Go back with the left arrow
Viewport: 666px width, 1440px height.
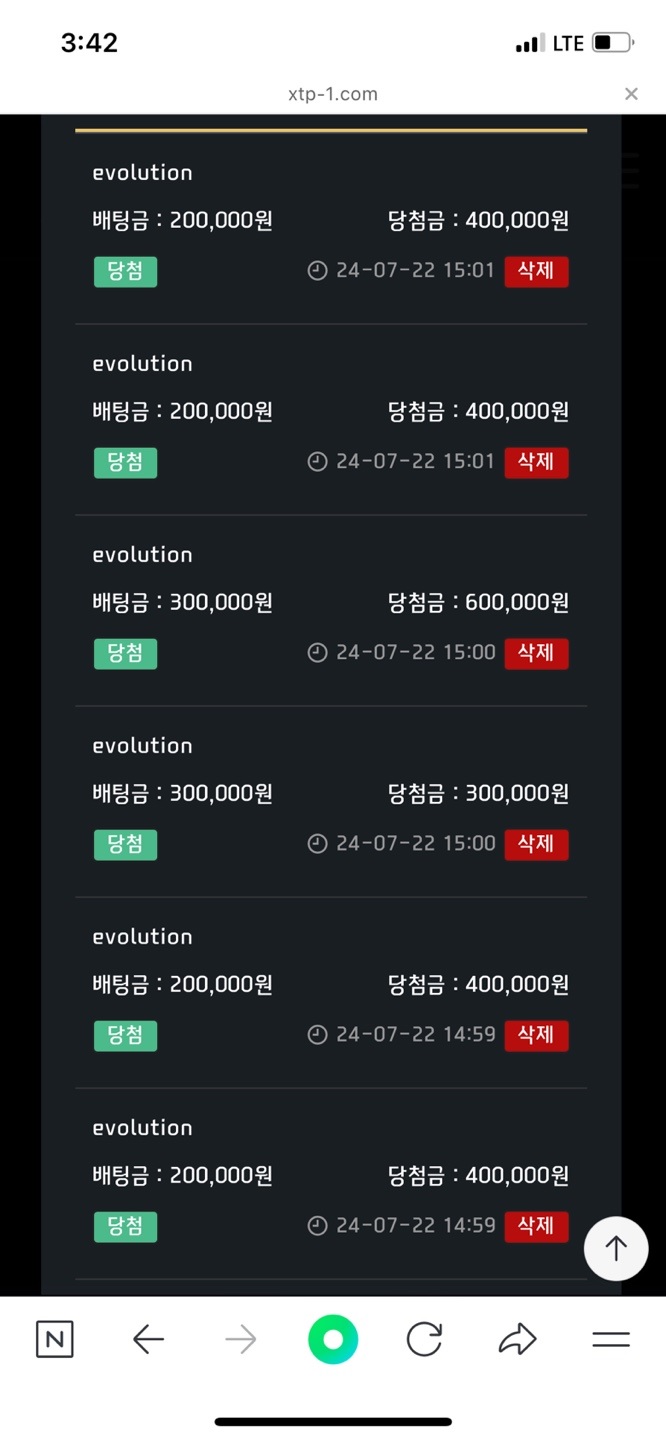tap(148, 1339)
